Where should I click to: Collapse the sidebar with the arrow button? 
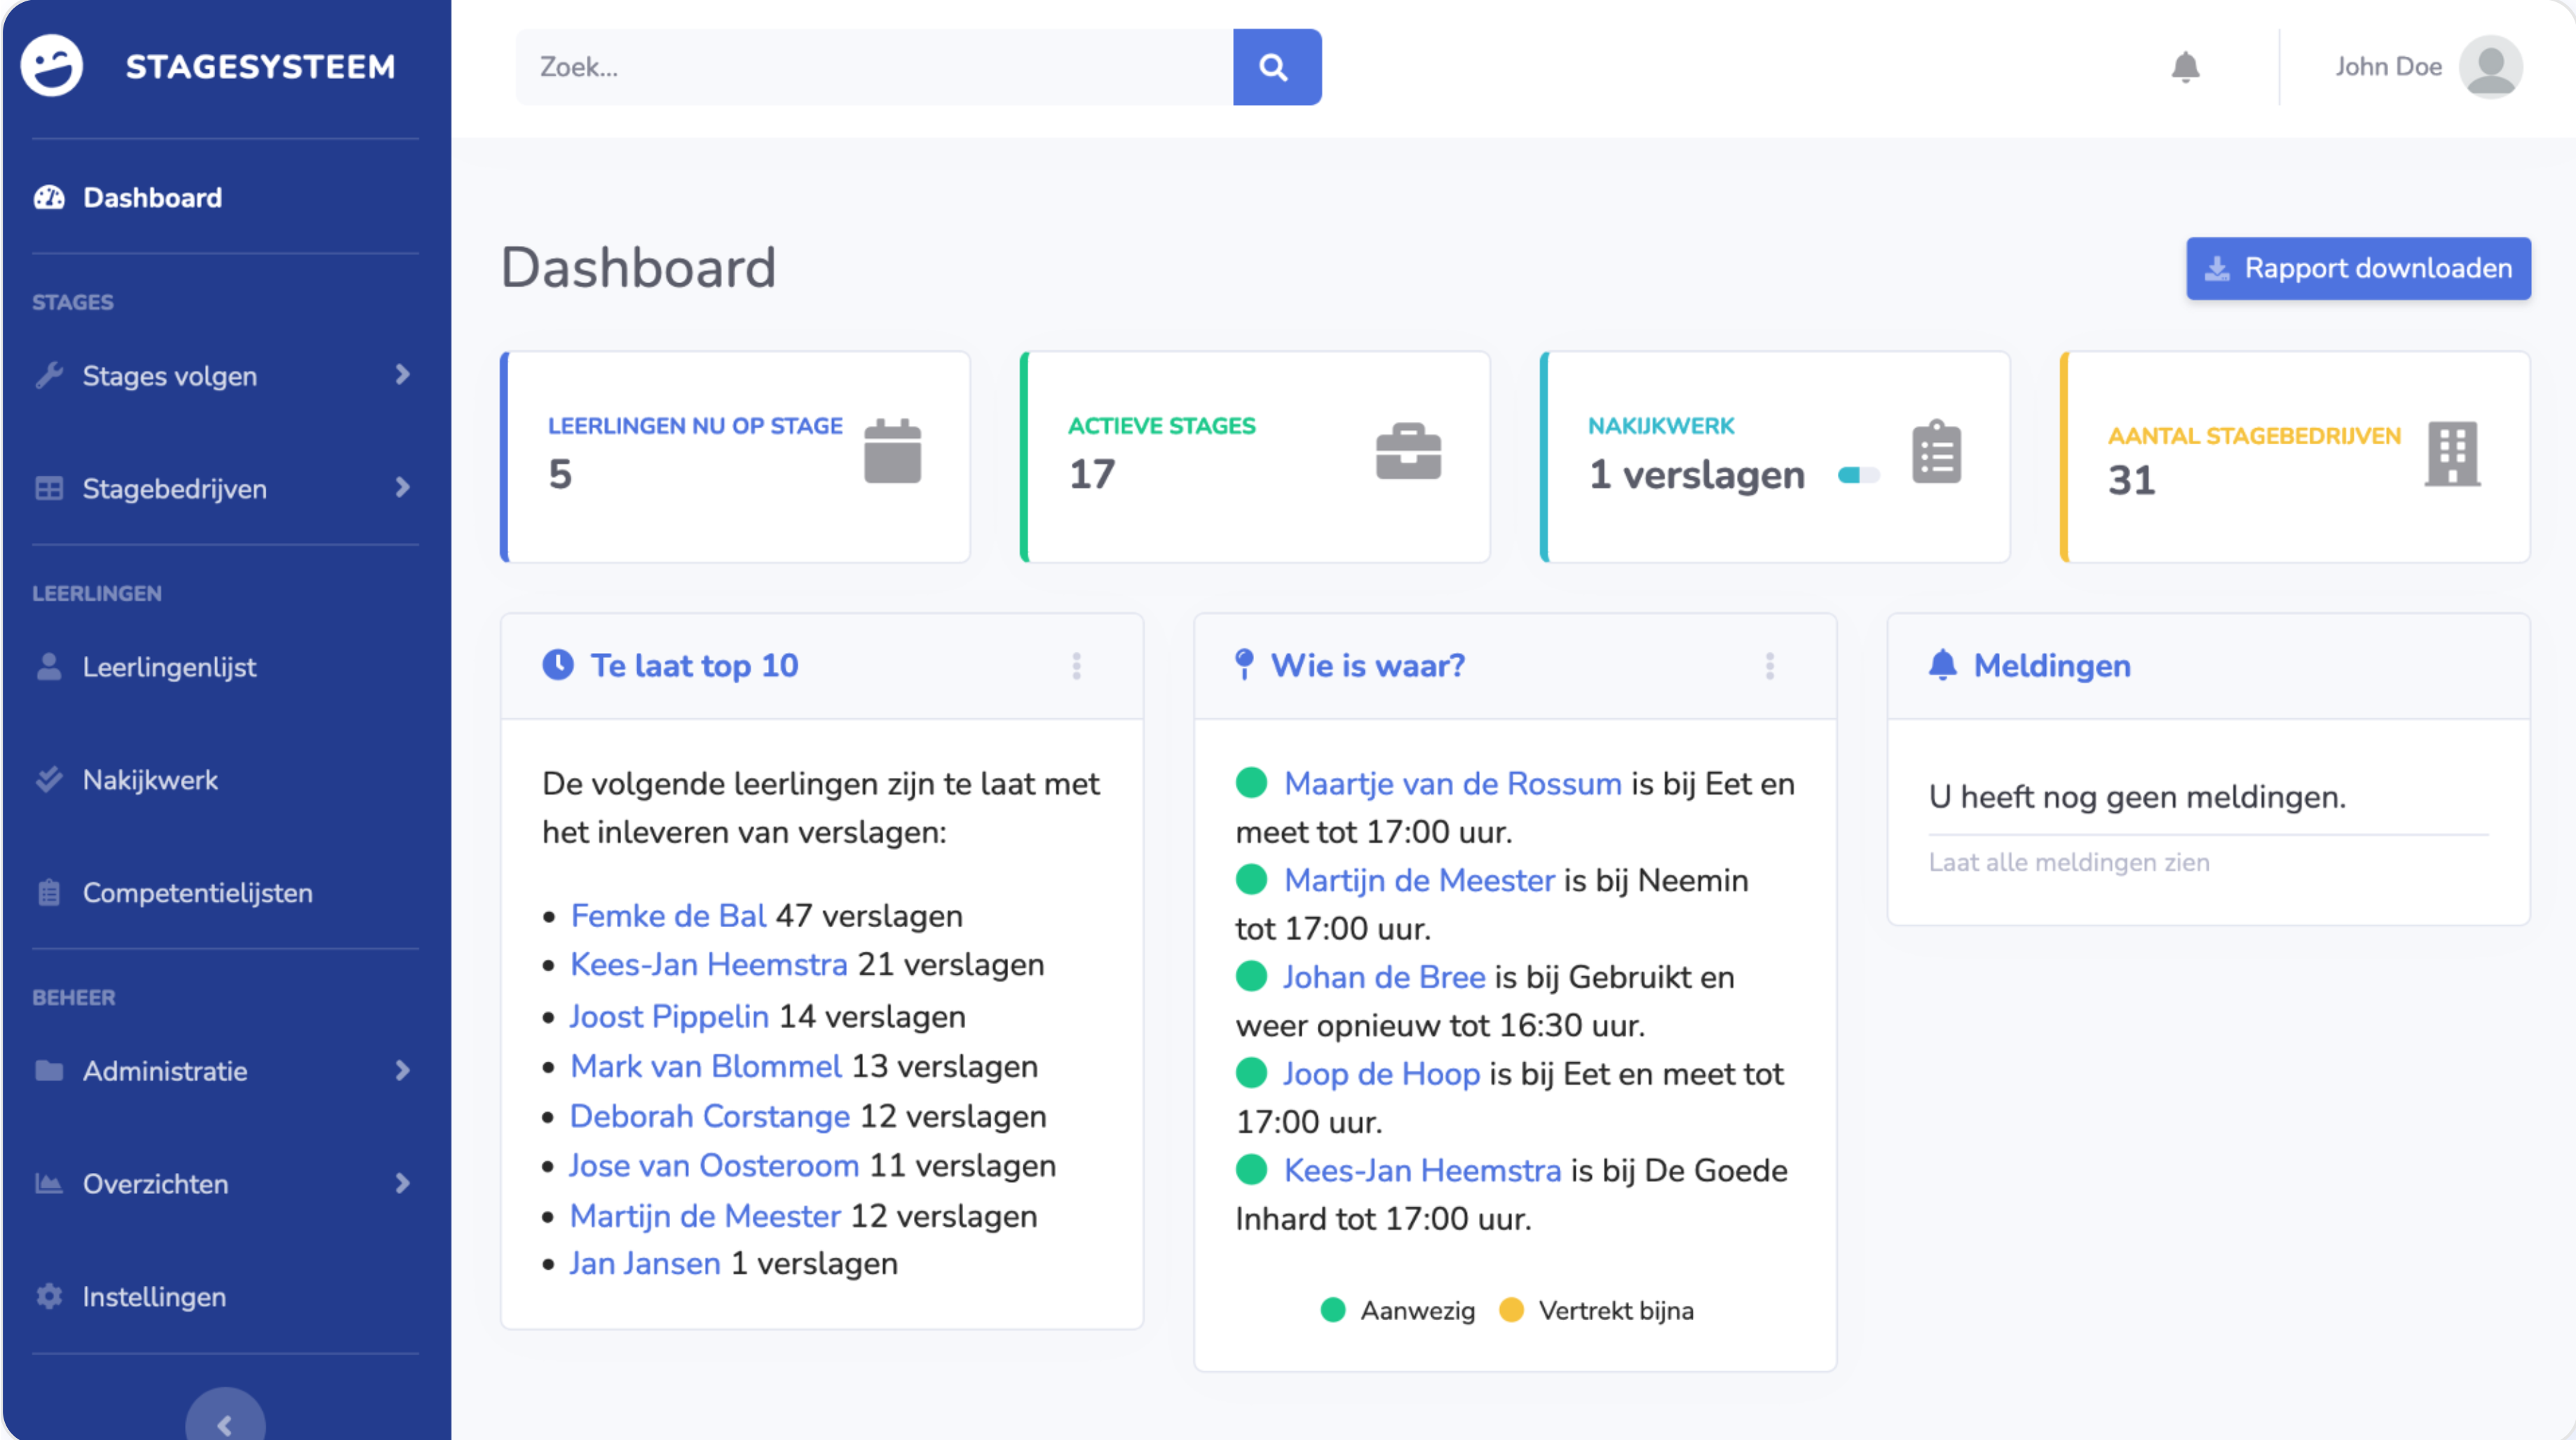coord(225,1423)
